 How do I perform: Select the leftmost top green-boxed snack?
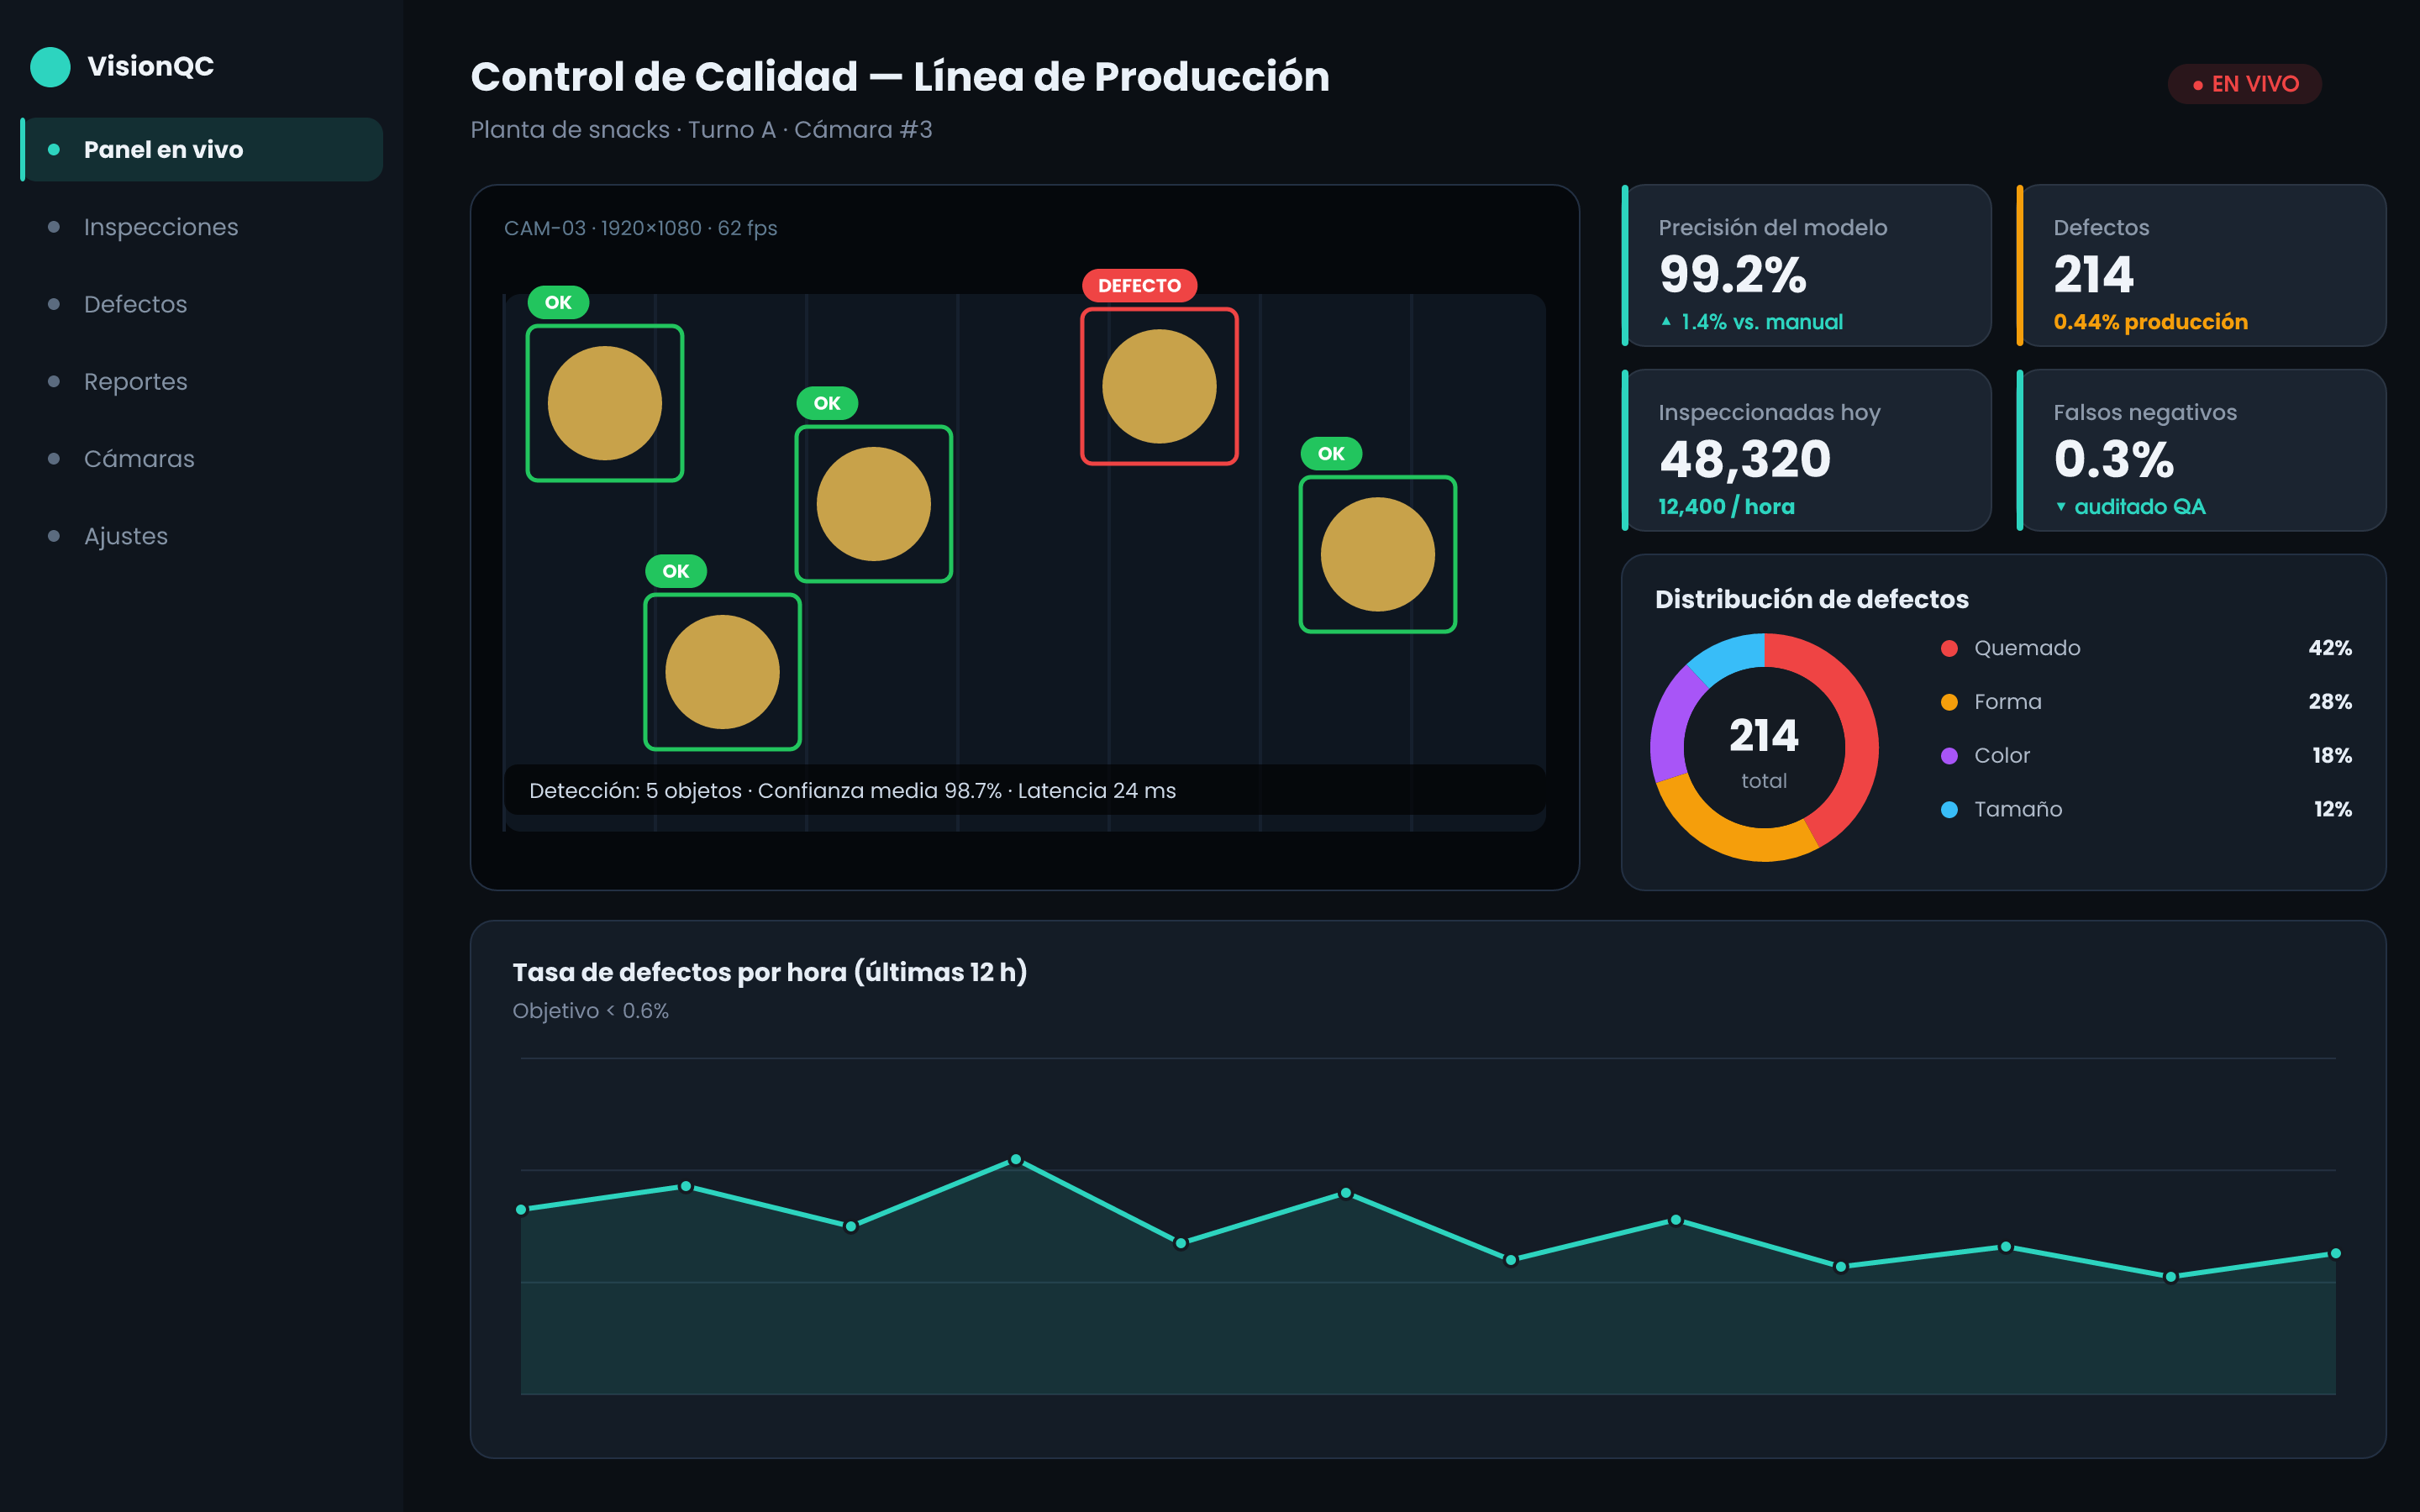pos(605,403)
